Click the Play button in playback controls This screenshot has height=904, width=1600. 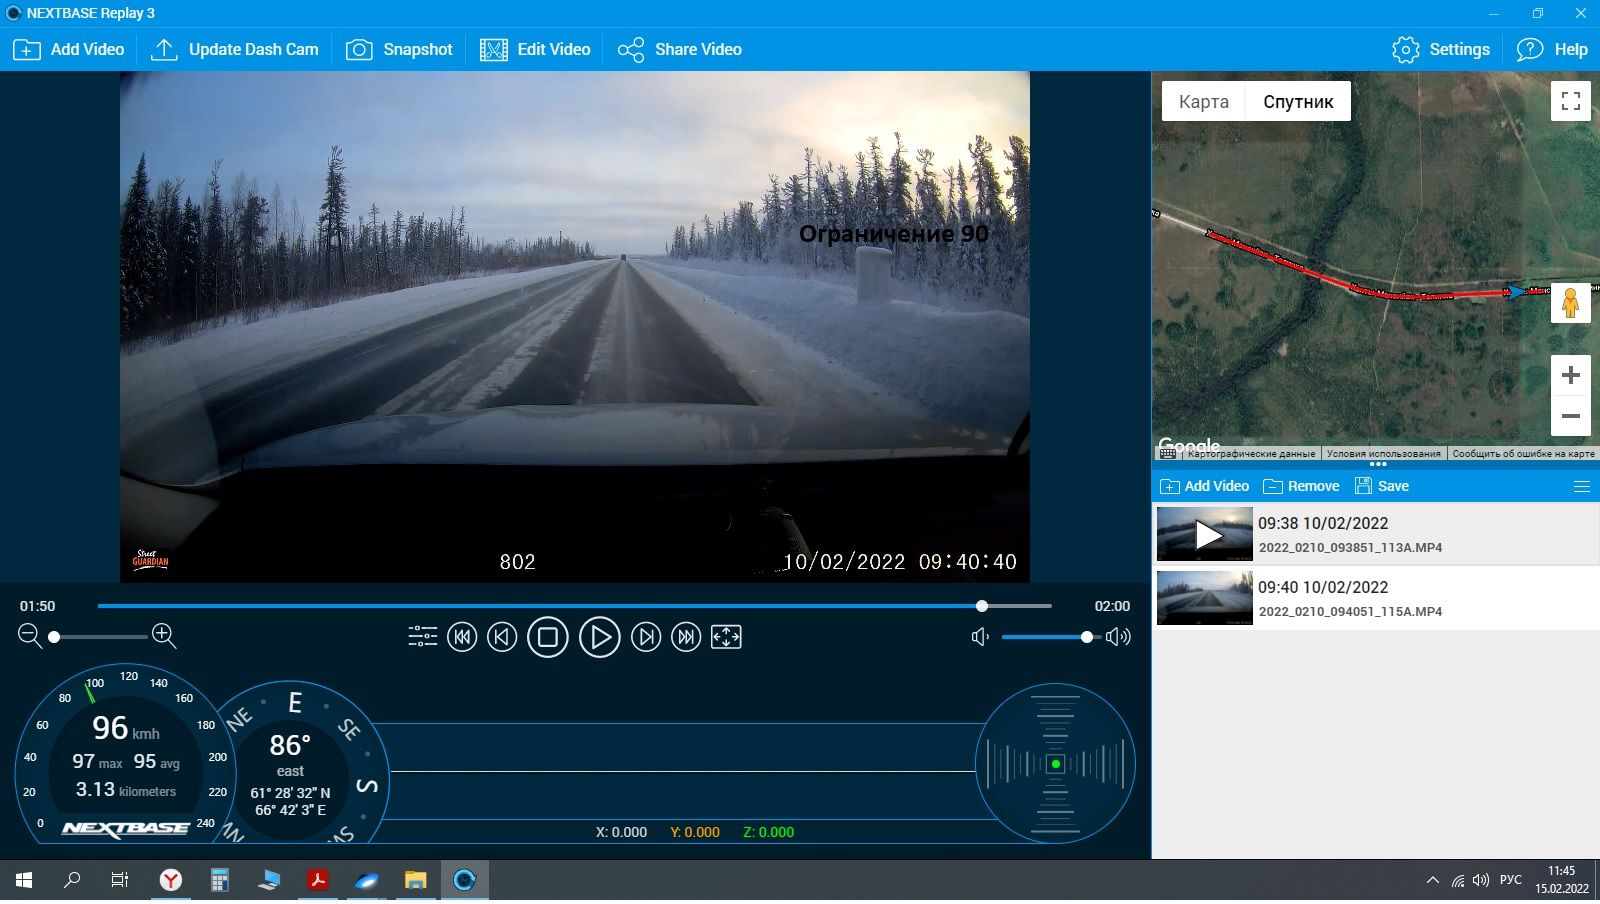tap(599, 637)
